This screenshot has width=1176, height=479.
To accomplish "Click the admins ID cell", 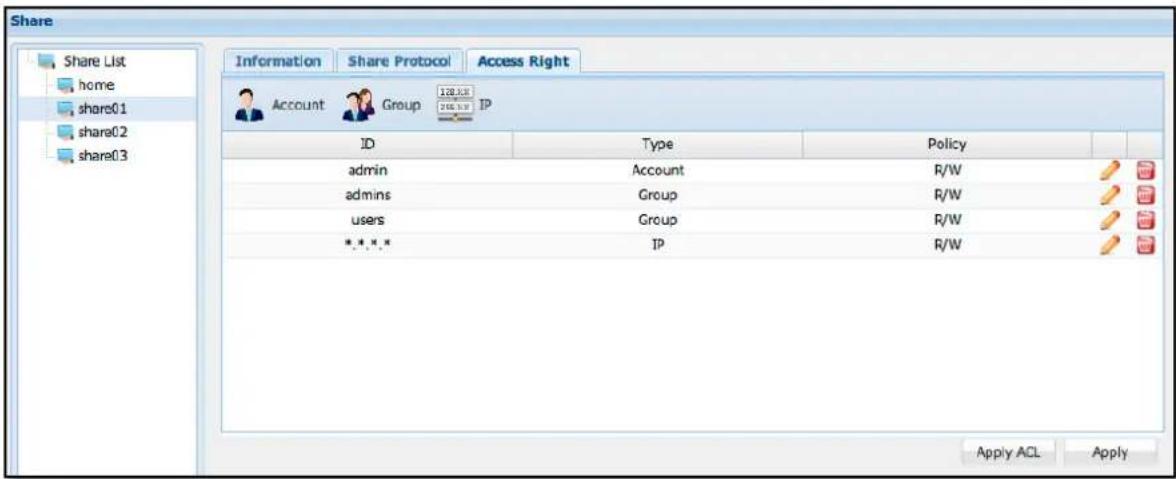I will point(368,196).
